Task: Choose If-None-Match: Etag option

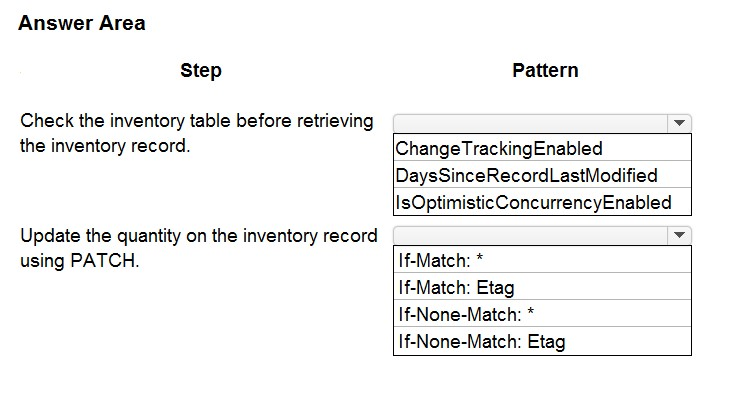Action: pyautogui.click(x=543, y=341)
